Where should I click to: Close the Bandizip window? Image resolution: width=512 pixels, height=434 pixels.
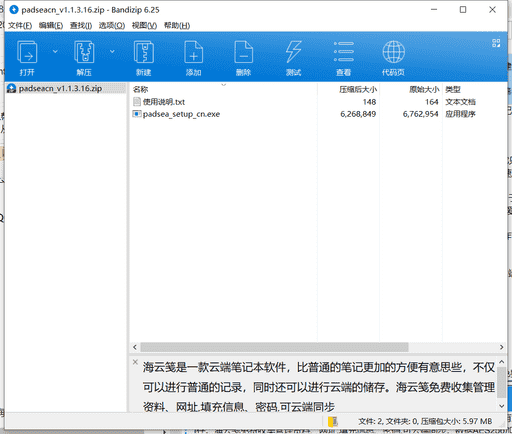pos(492,10)
